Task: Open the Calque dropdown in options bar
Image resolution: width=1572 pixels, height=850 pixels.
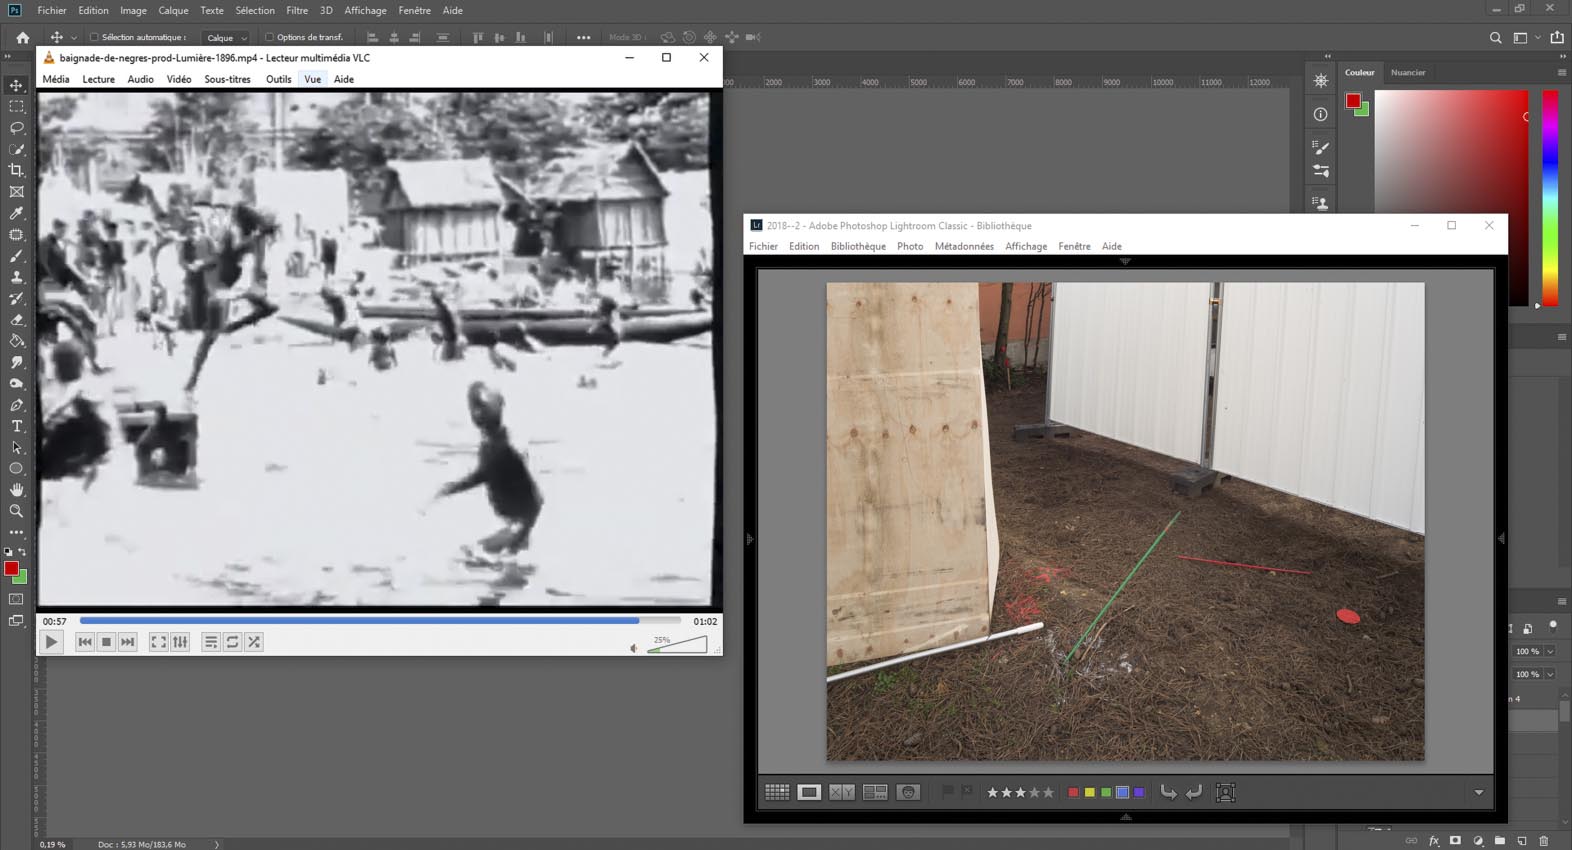Action: 225,38
